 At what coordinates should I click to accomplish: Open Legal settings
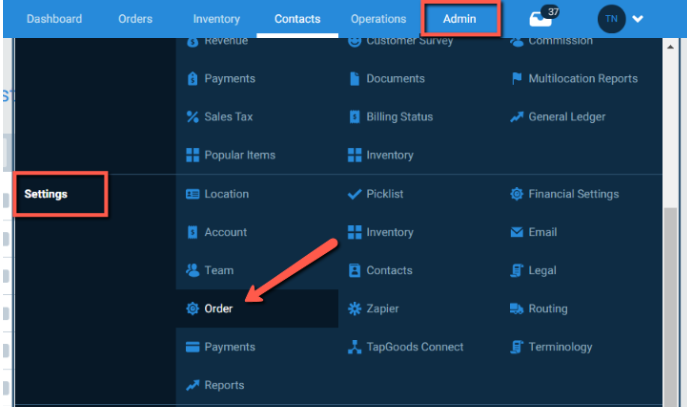(542, 270)
